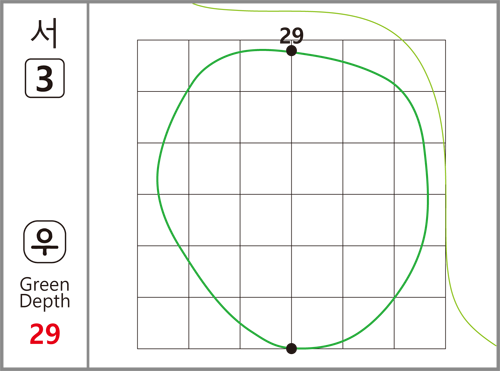Click the red 29 depth value
Viewport: 500px width, 371px height.
tap(45, 334)
